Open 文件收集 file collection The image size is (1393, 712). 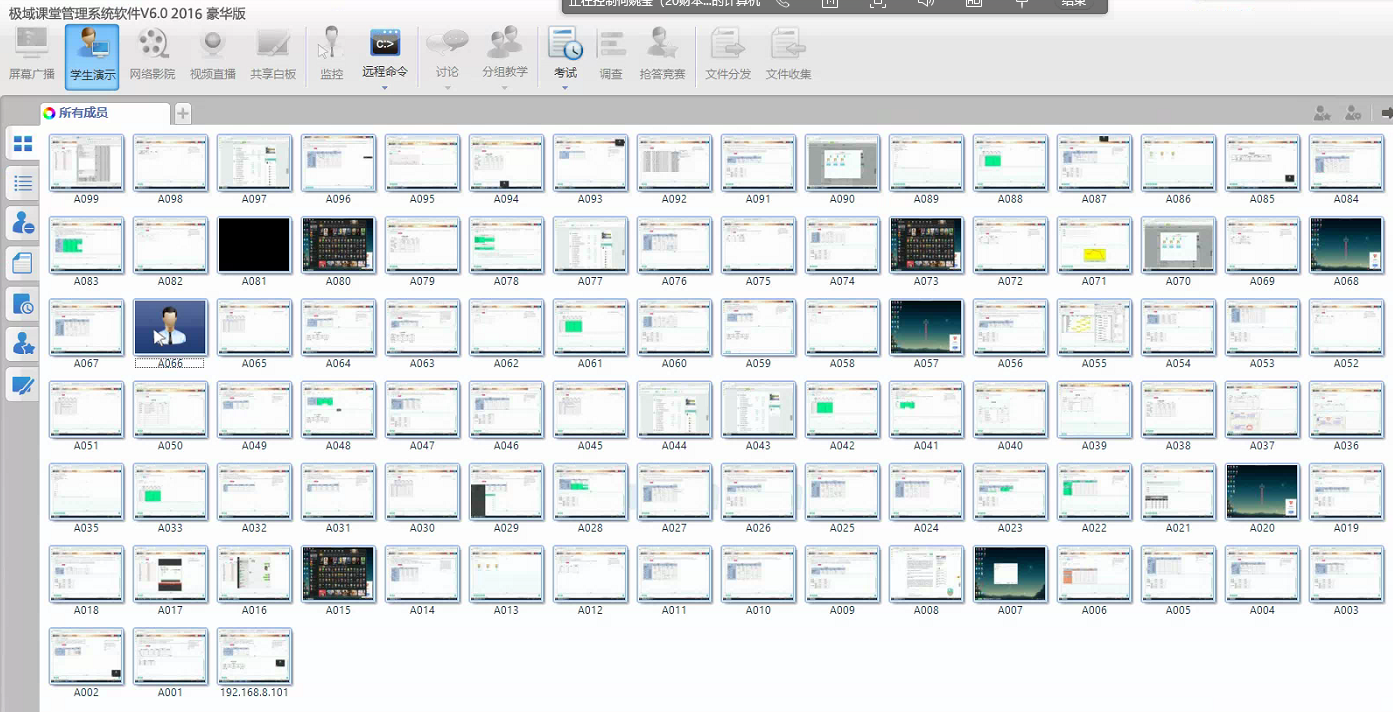point(788,56)
